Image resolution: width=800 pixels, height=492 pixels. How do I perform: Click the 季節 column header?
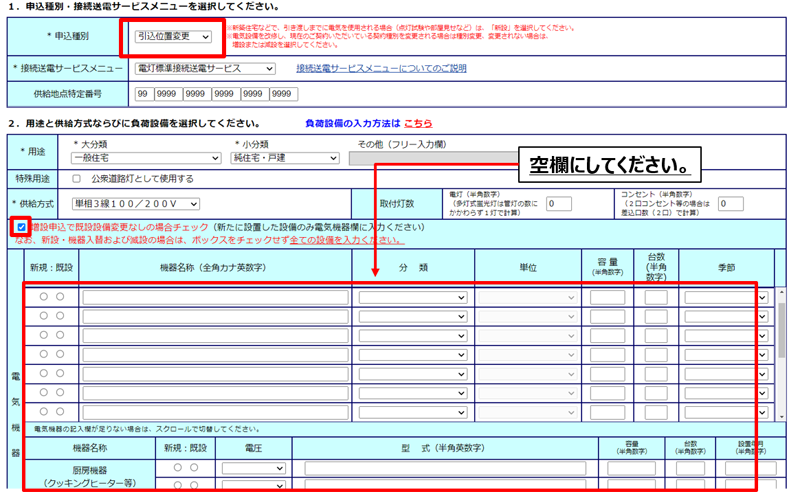pyautogui.click(x=726, y=267)
